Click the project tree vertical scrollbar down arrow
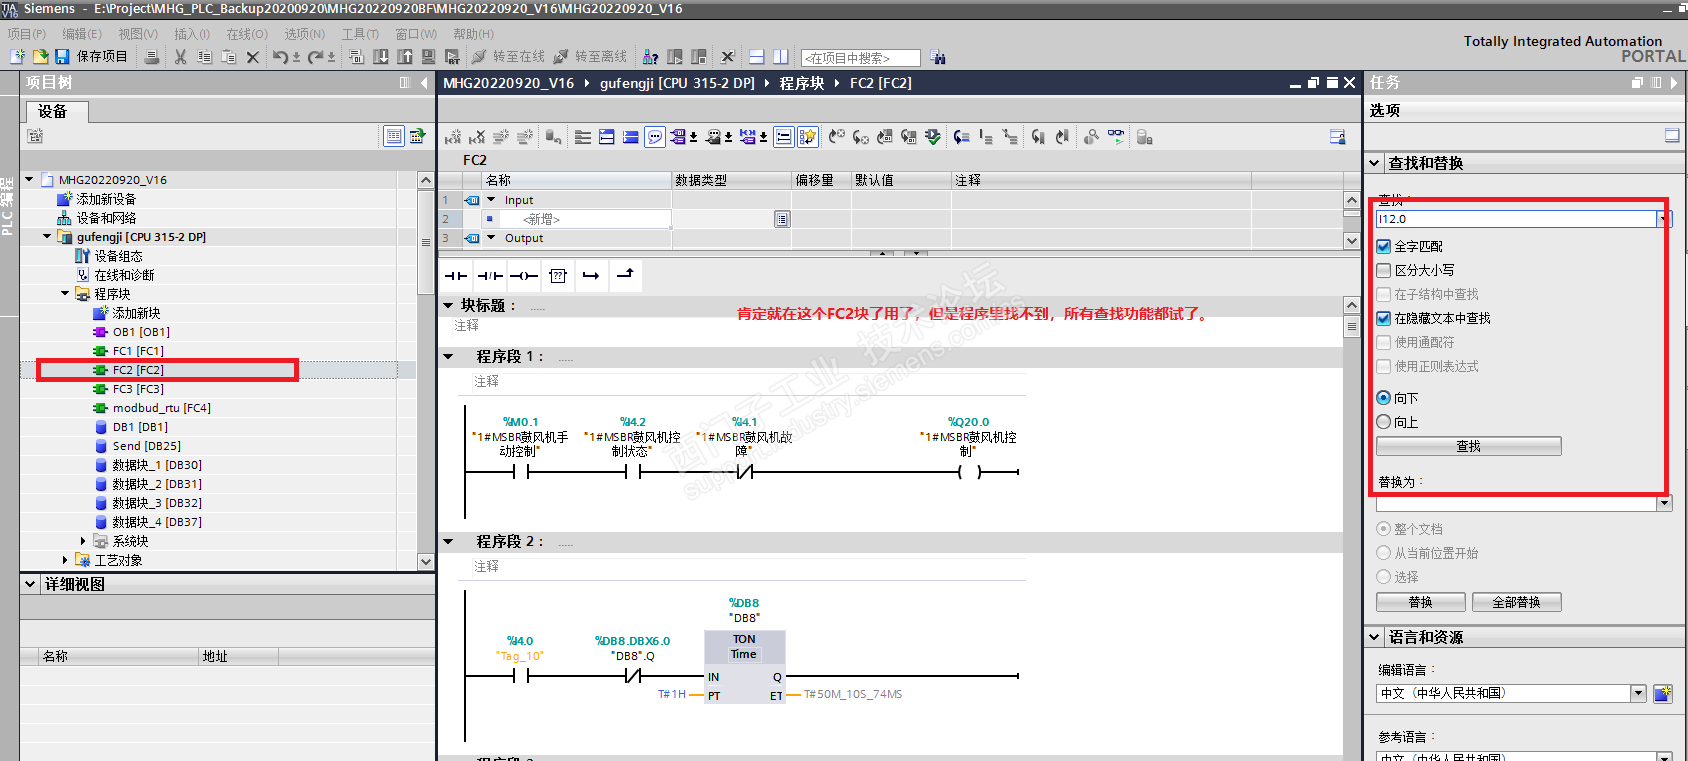Viewport: 1688px width, 761px height. coord(426,562)
